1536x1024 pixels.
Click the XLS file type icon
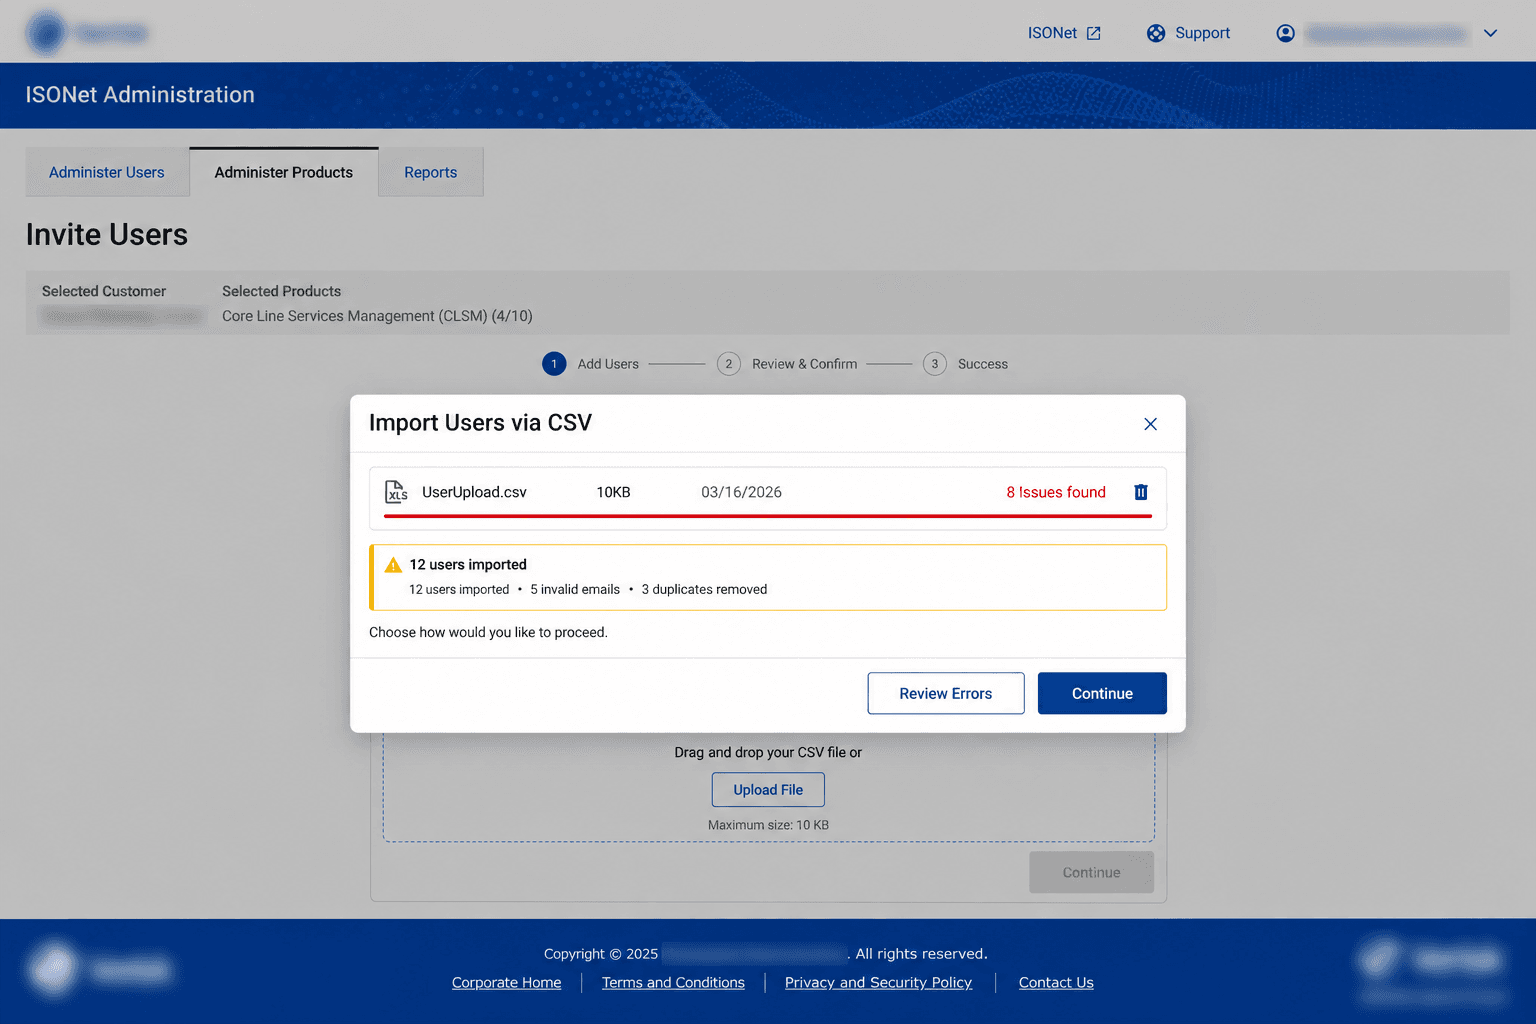coord(396,491)
